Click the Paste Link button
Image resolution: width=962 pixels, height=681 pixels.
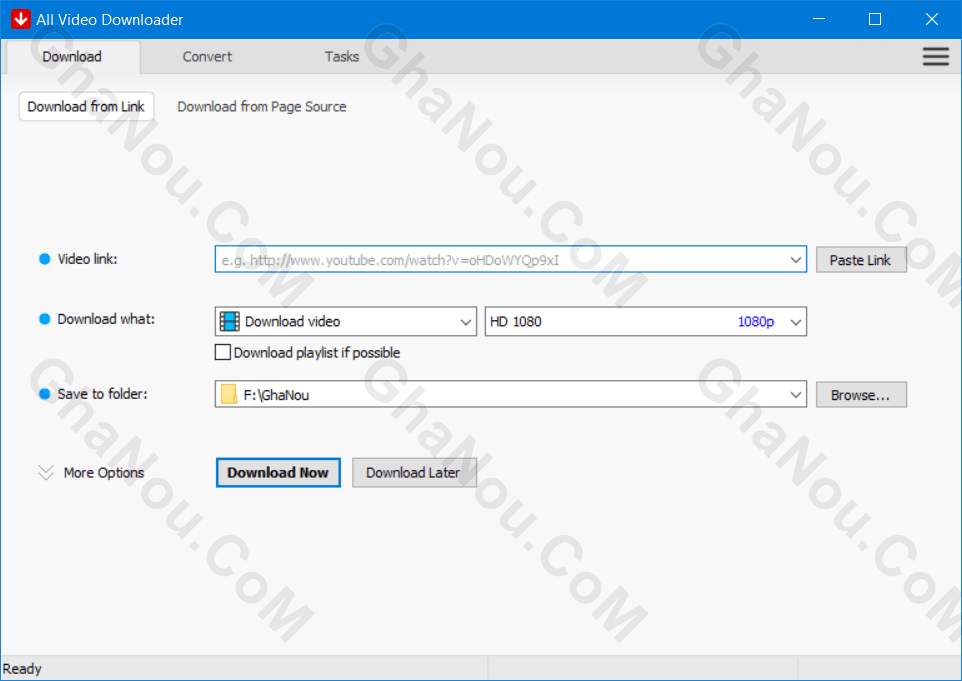[x=861, y=260]
